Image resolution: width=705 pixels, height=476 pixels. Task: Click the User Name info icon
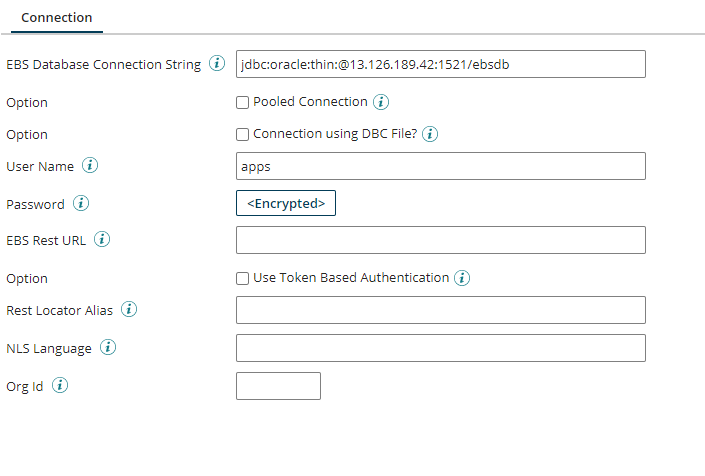pyautogui.click(x=90, y=165)
